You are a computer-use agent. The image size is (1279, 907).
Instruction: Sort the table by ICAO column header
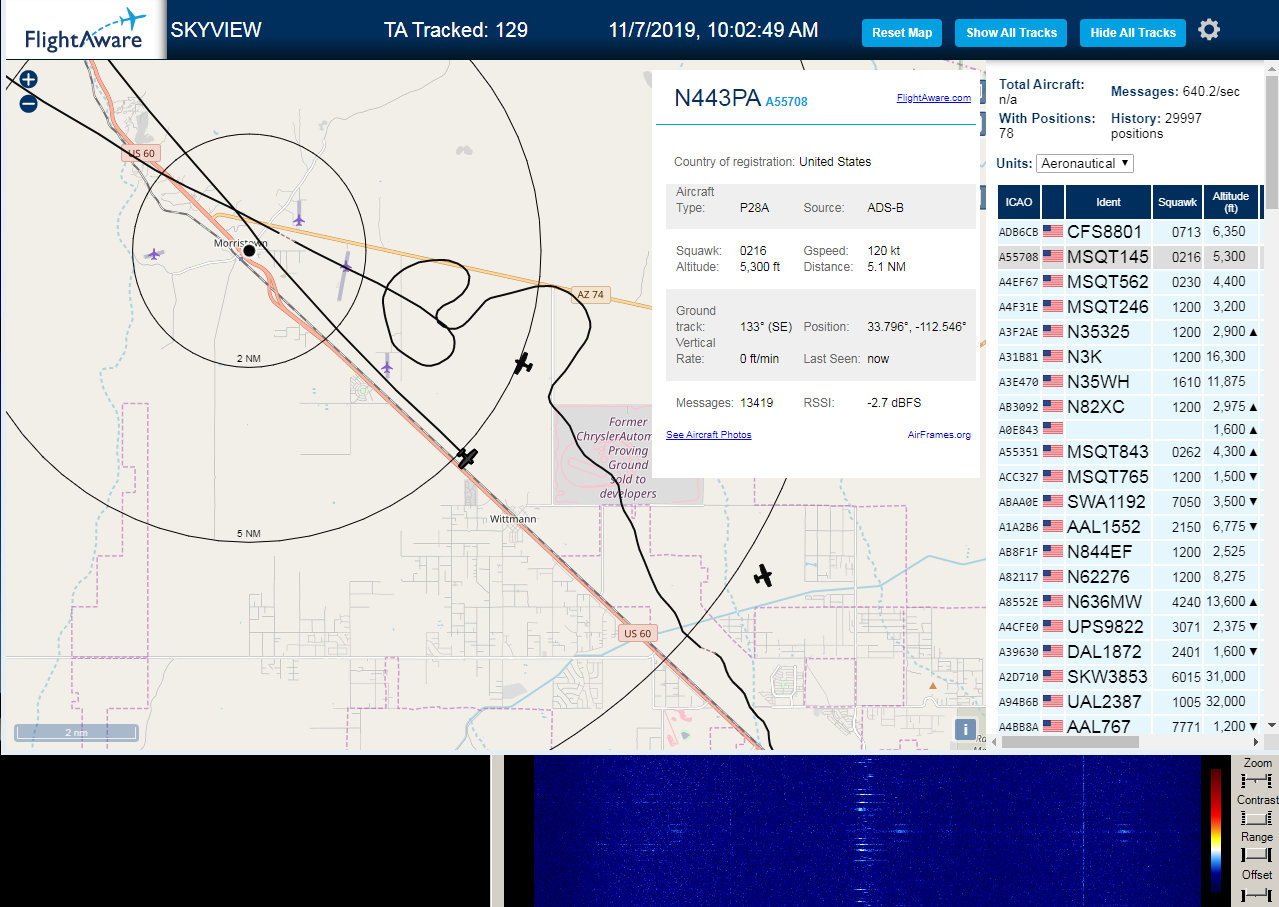[1019, 202]
